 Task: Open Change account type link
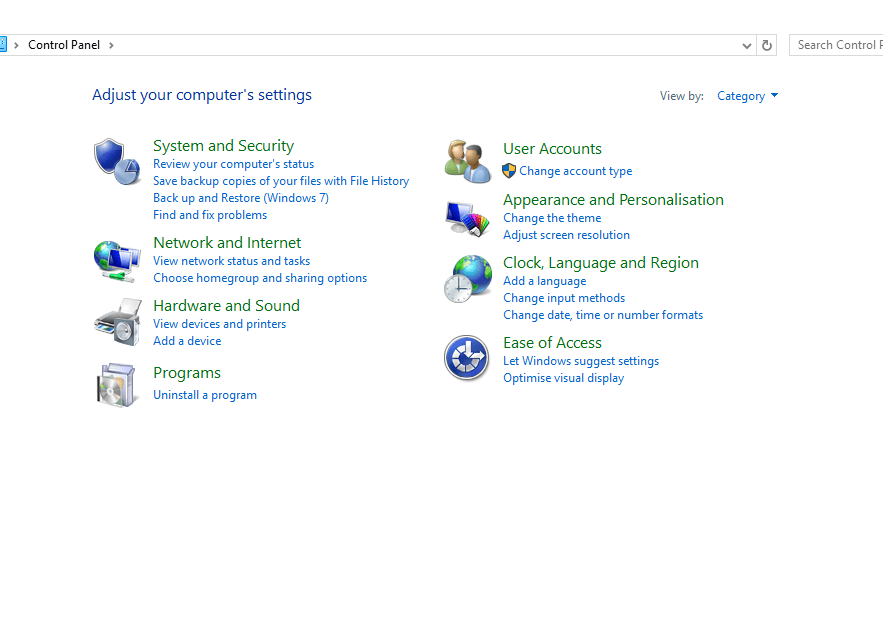coord(575,171)
